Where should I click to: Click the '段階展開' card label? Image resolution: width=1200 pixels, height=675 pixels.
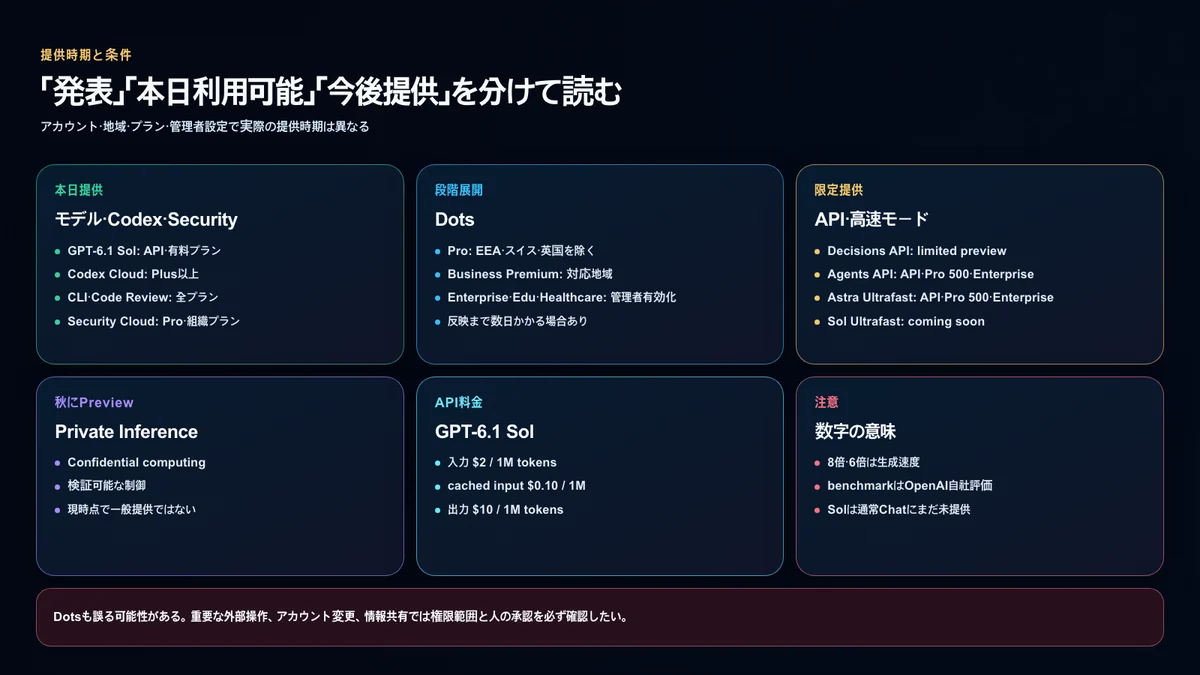459,190
